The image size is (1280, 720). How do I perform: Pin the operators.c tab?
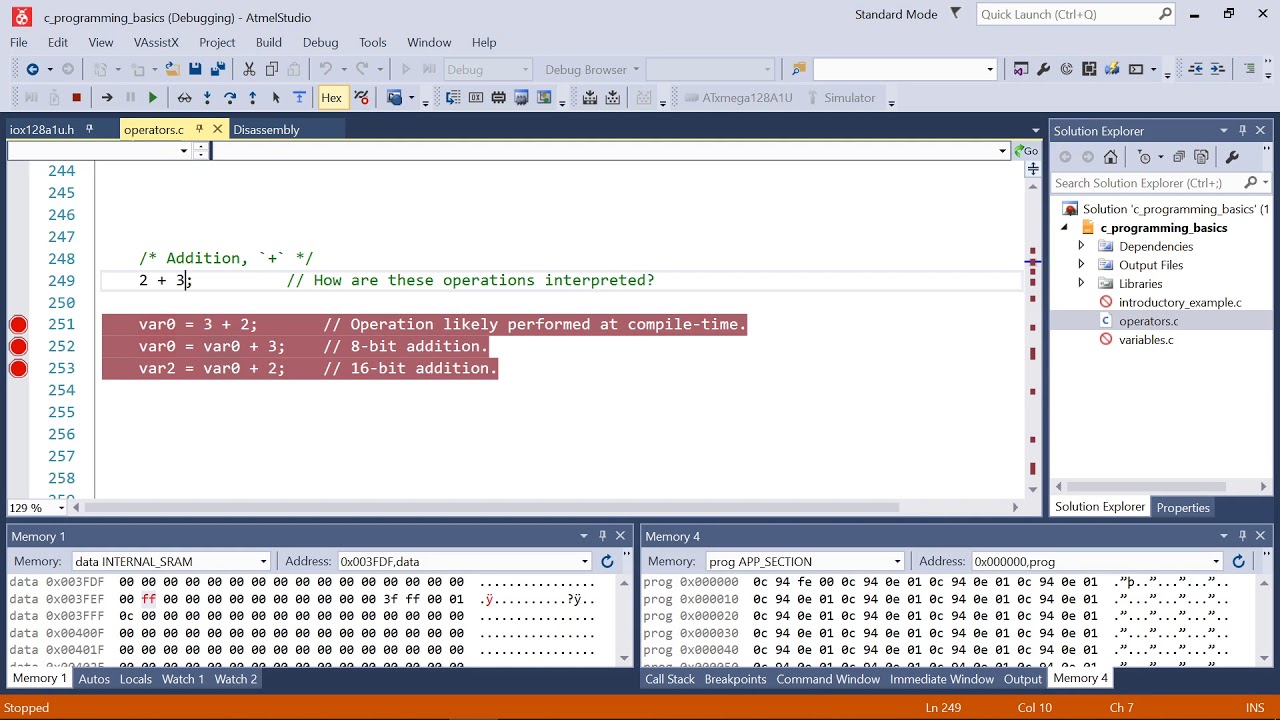(x=199, y=129)
